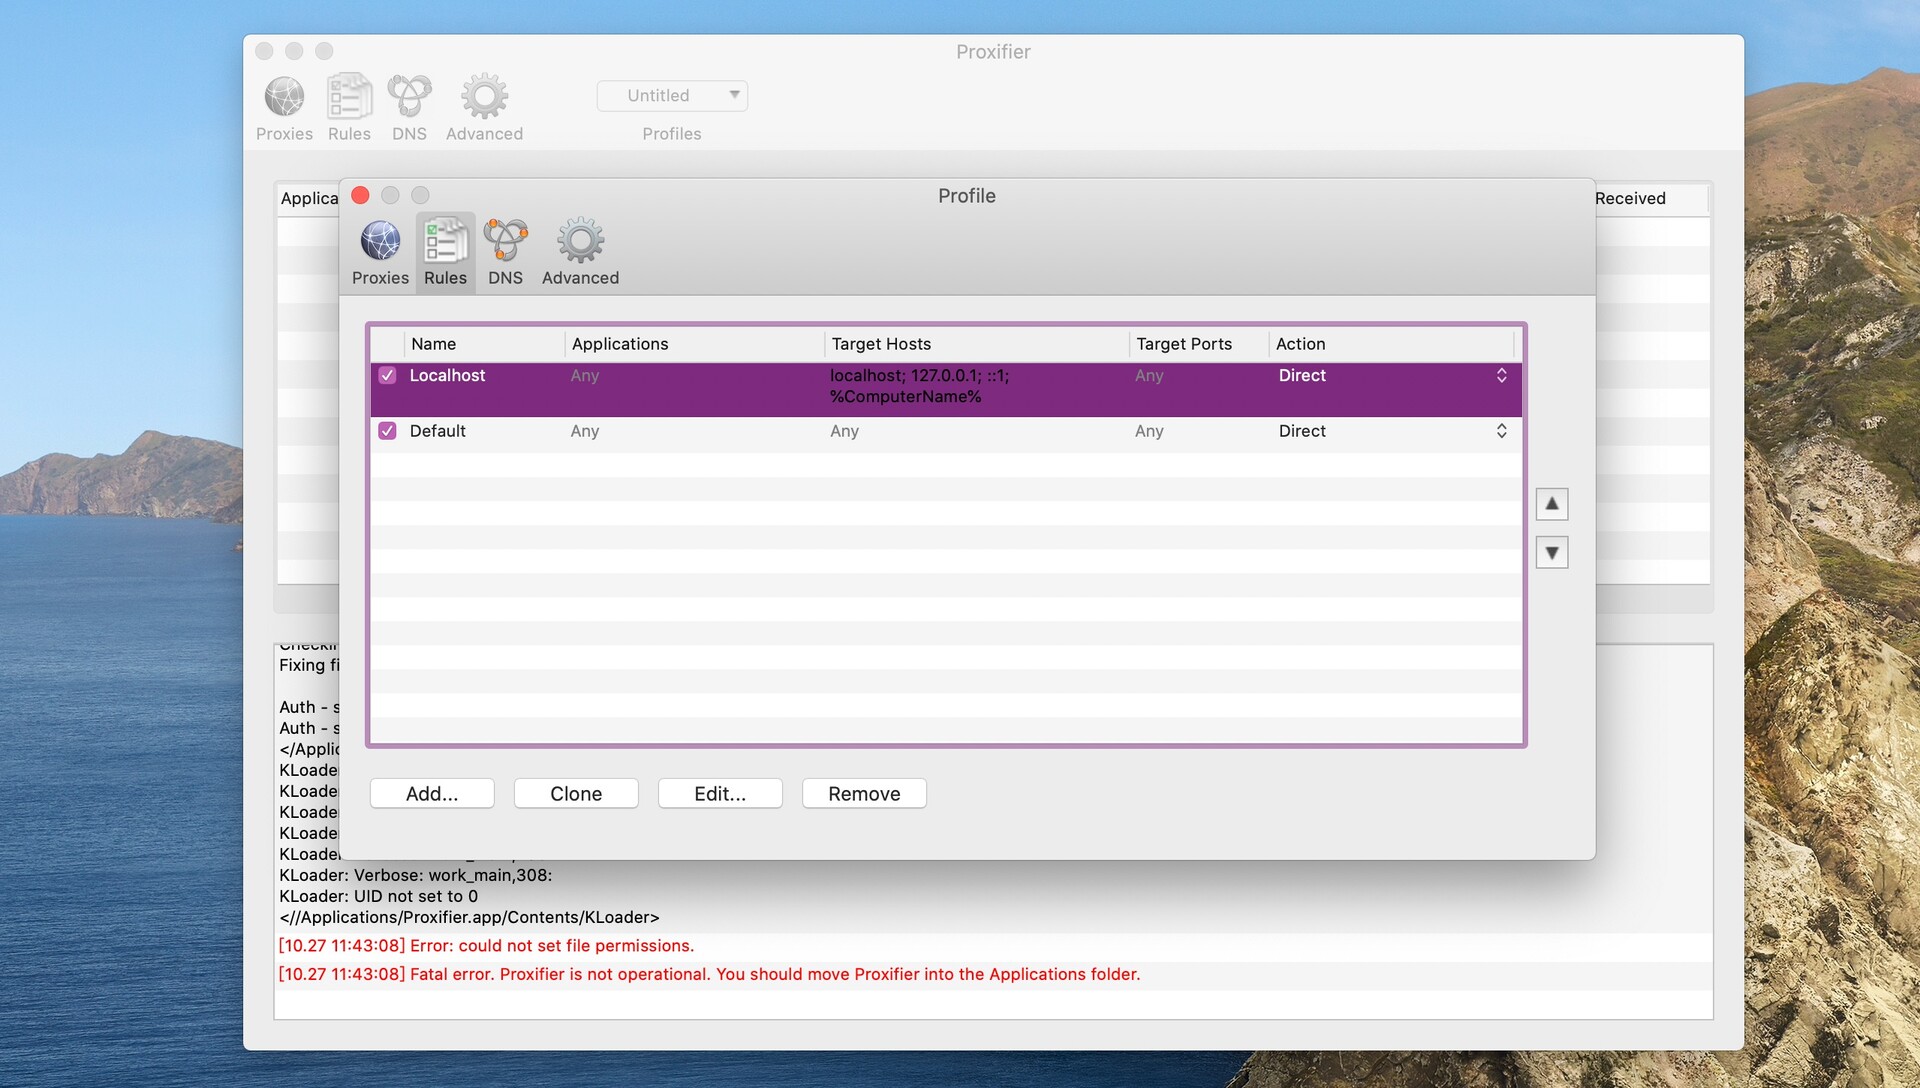1920x1088 pixels.
Task: Open DNS icon in Profile window
Action: click(x=505, y=252)
